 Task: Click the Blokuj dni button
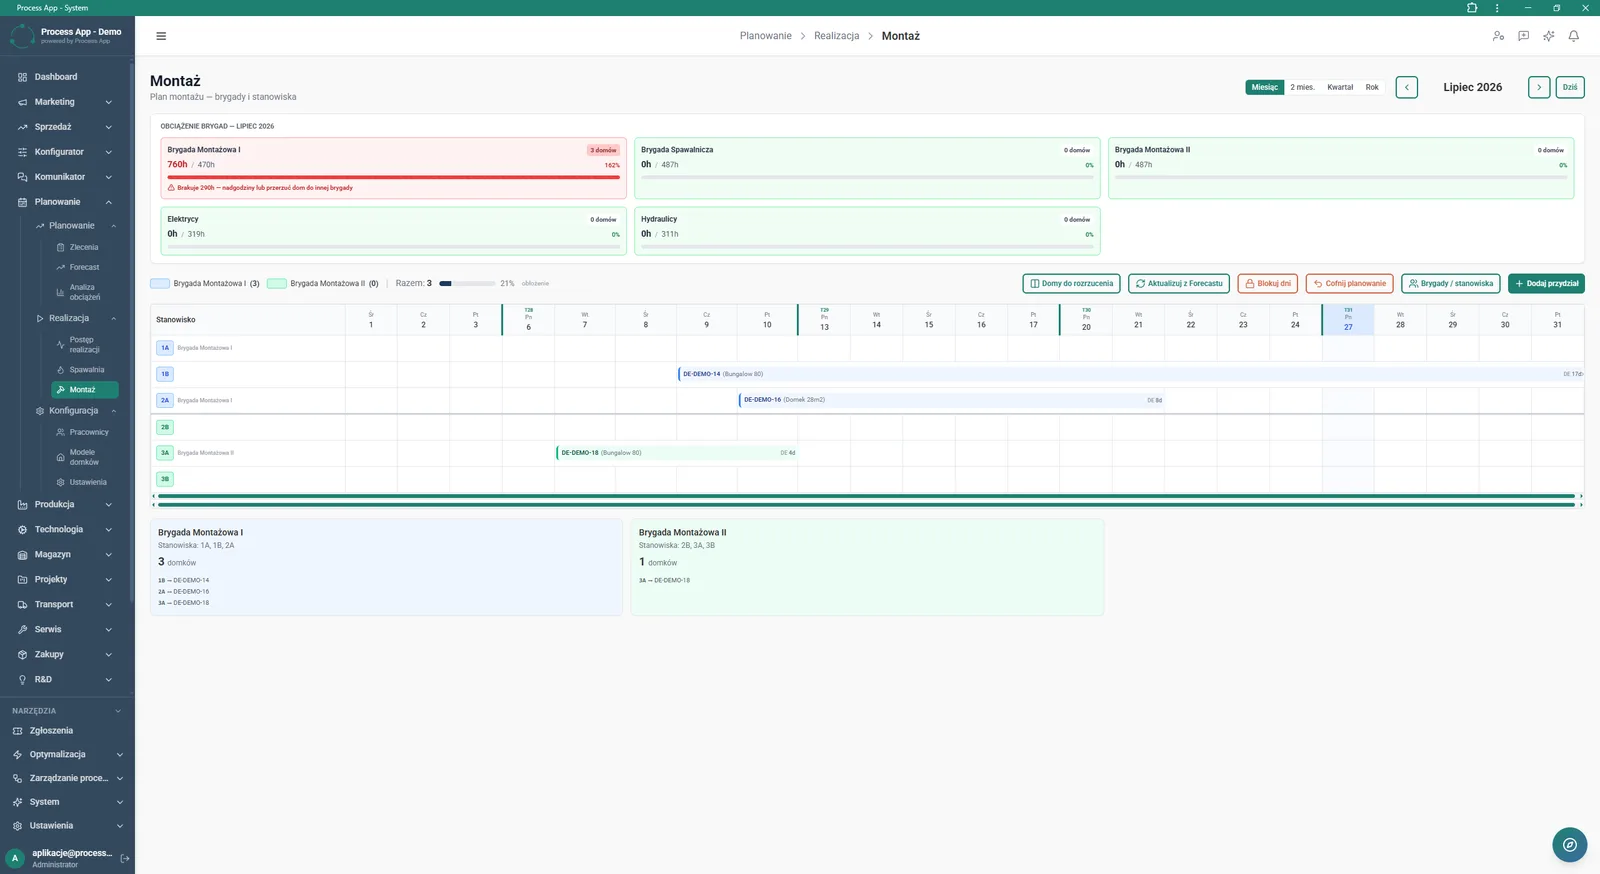pos(1268,283)
